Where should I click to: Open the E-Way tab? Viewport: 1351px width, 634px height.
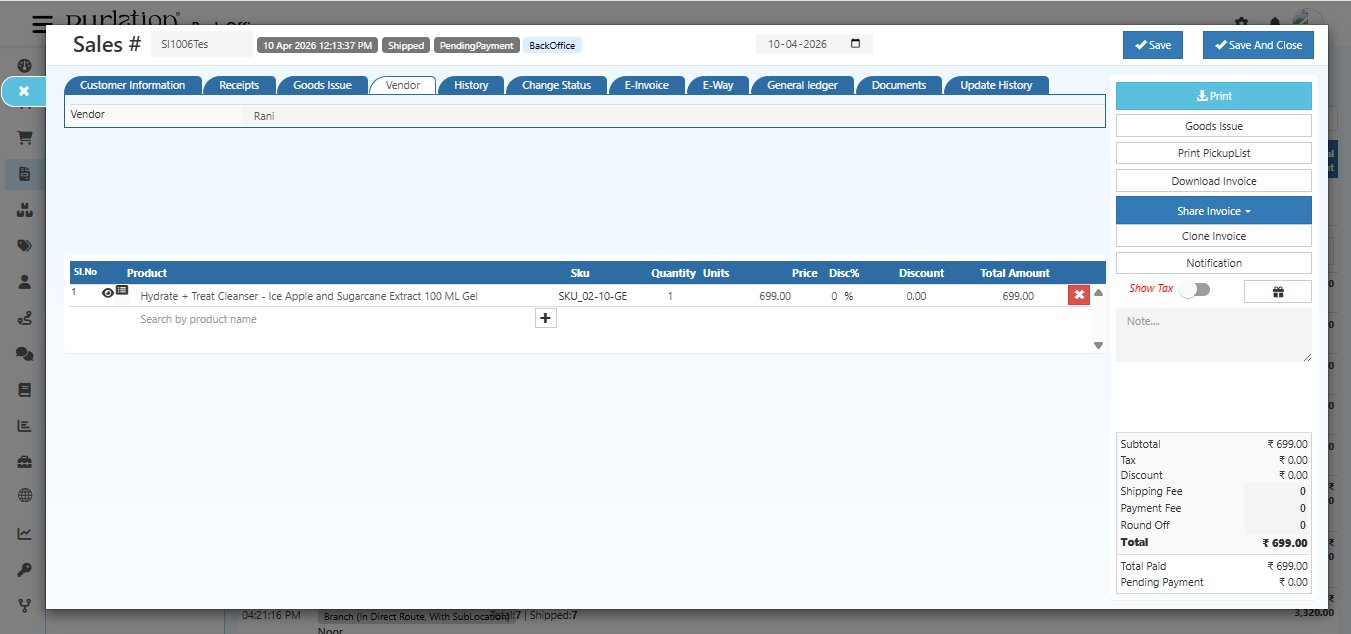[718, 85]
